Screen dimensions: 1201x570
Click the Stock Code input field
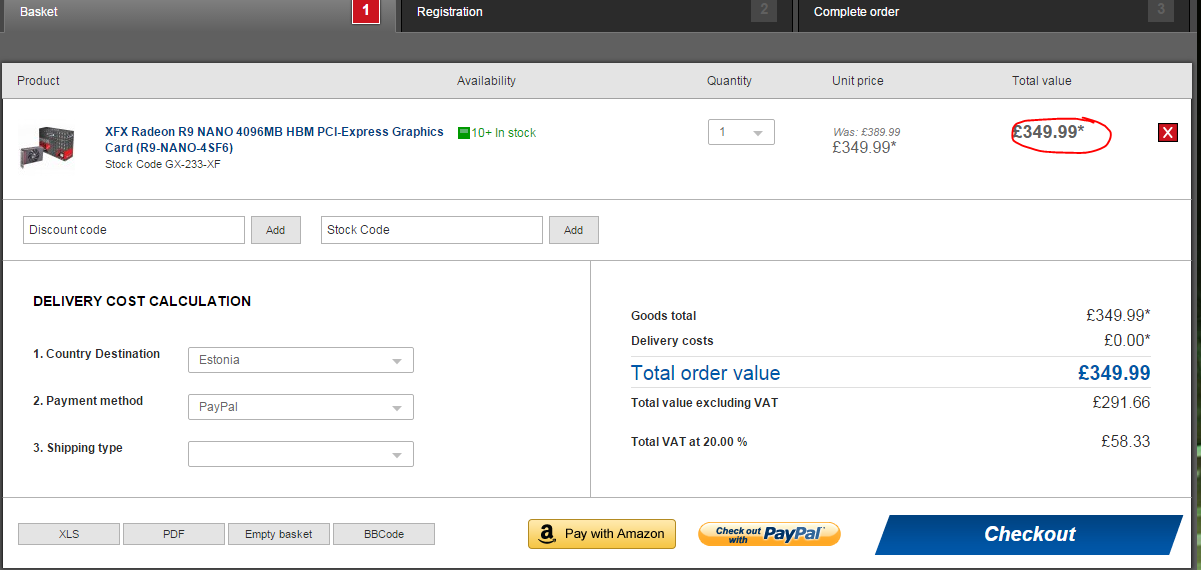432,230
